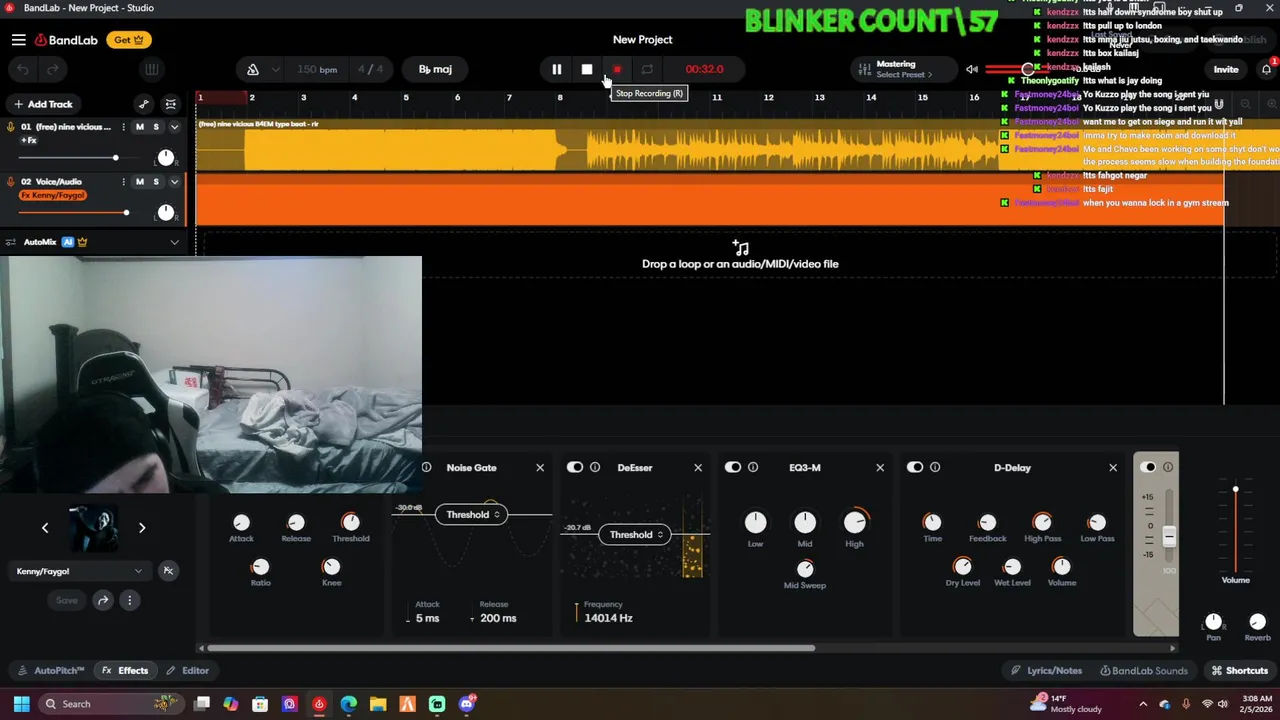This screenshot has height=720, width=1280.
Task: Open the Lyrics/Notes panel
Action: click(1047, 671)
